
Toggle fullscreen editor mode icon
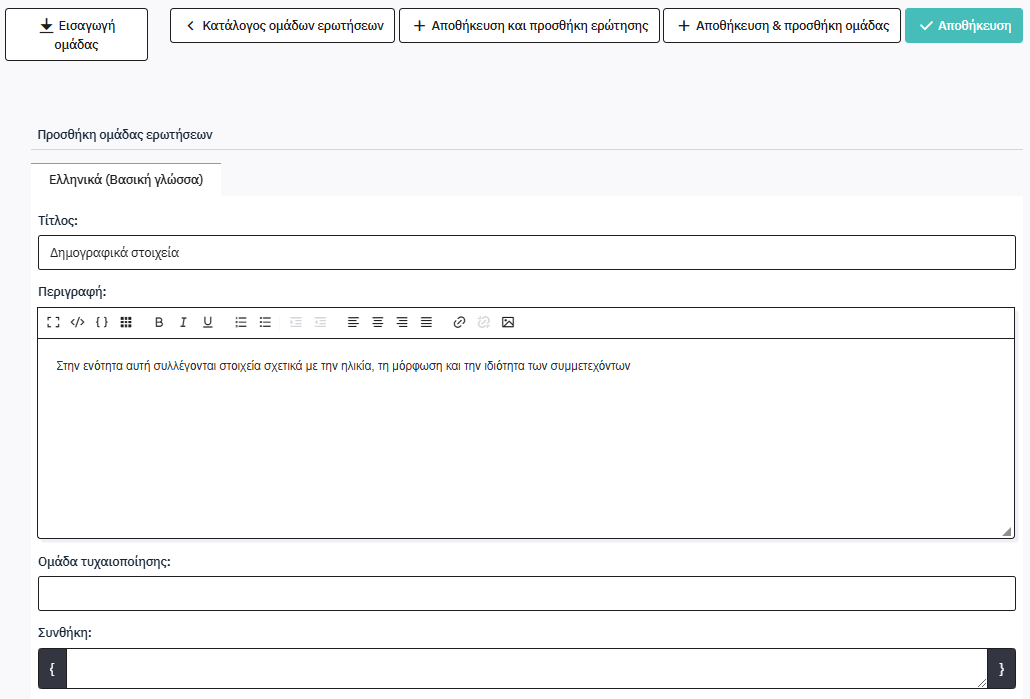53,322
